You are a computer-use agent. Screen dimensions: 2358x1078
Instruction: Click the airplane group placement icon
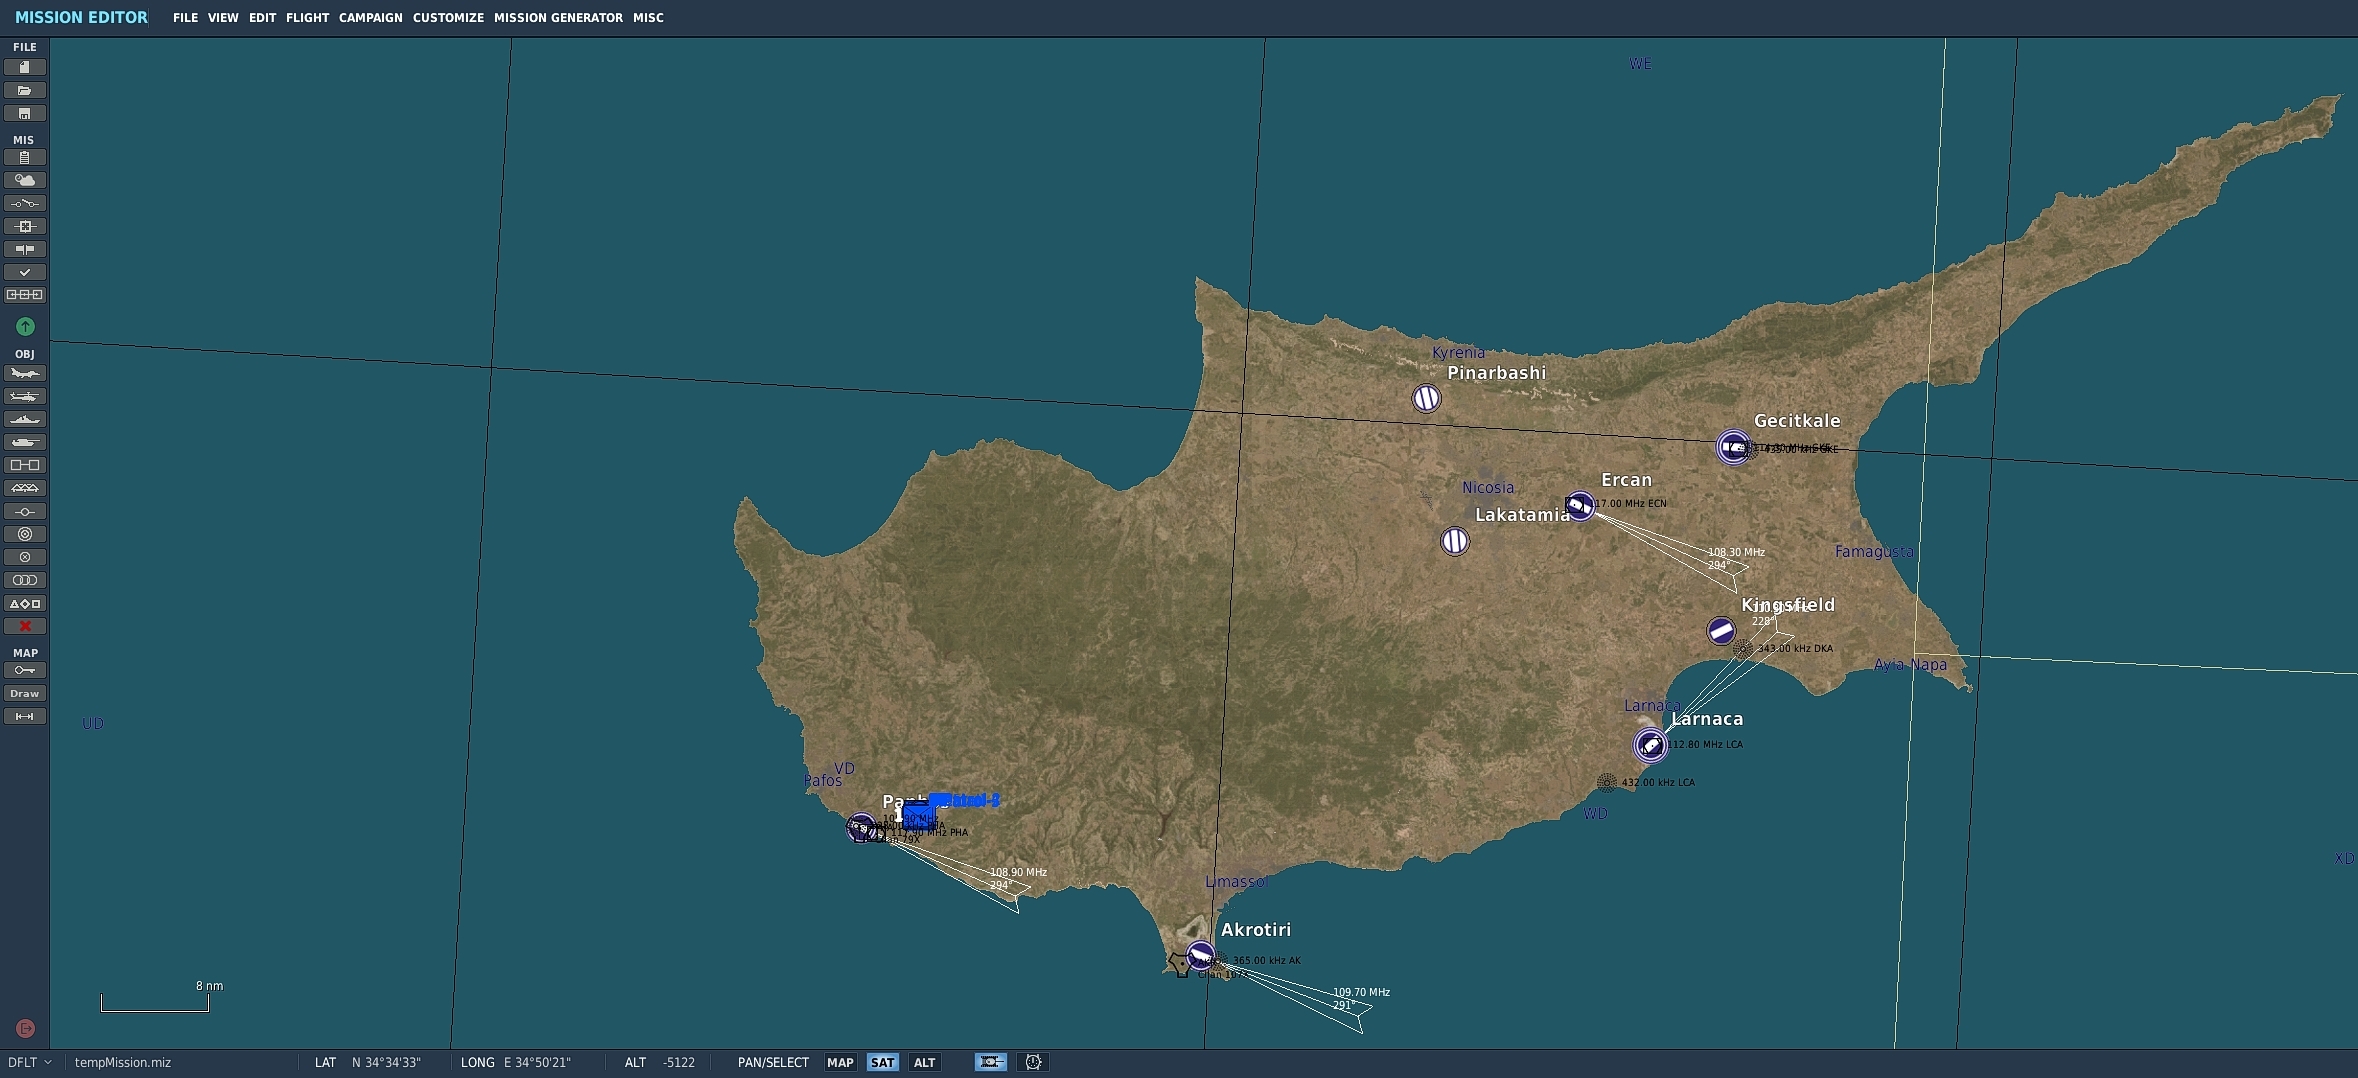[x=24, y=373]
